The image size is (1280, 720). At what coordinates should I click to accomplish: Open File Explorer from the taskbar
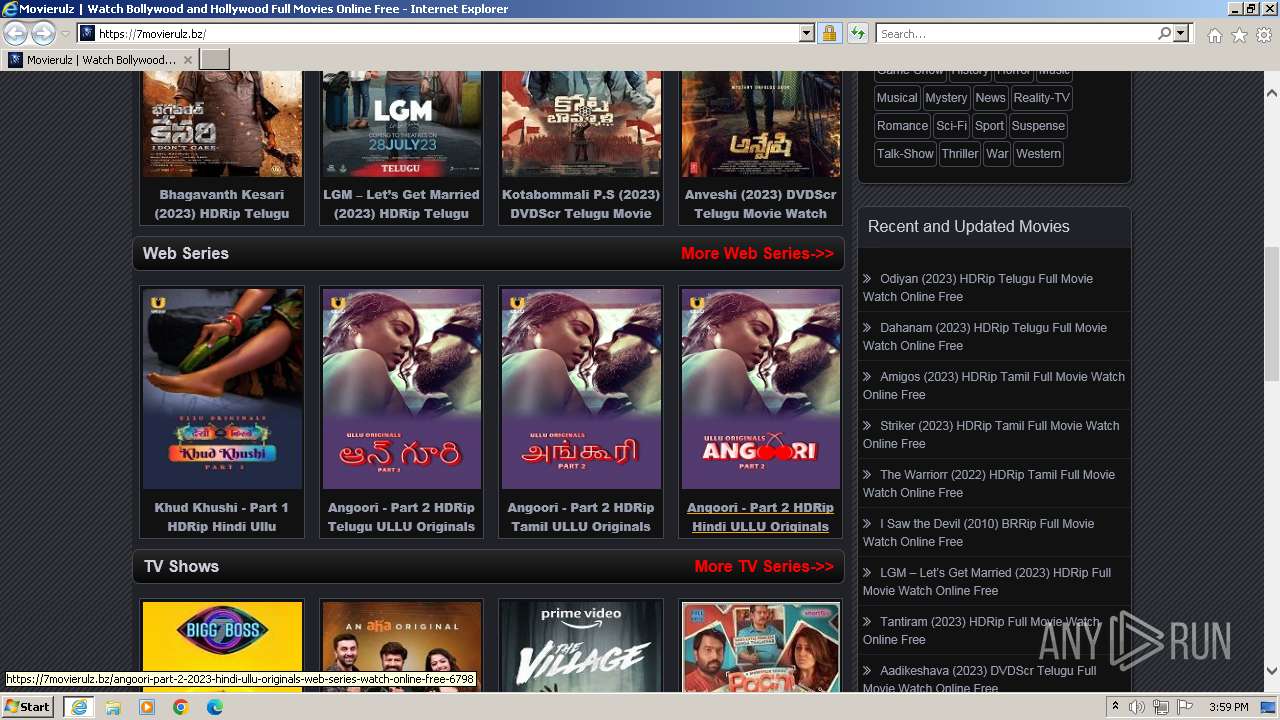[x=113, y=707]
